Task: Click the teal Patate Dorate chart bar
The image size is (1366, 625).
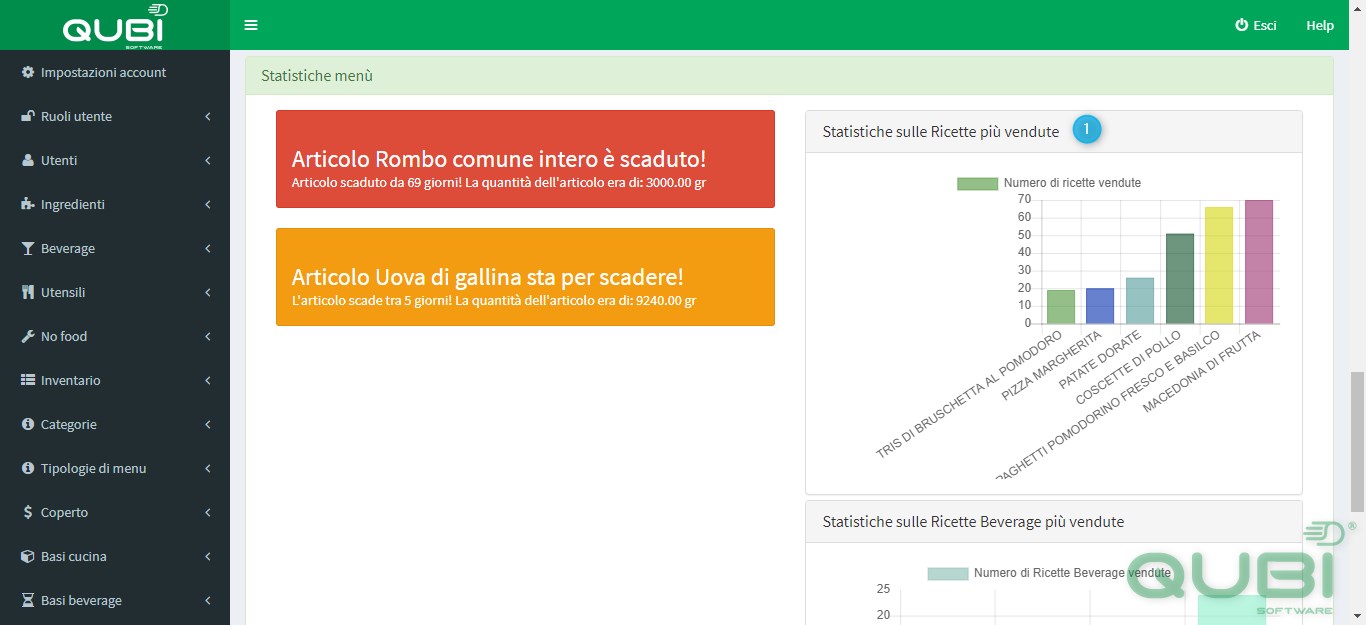Action: pyautogui.click(x=1140, y=301)
